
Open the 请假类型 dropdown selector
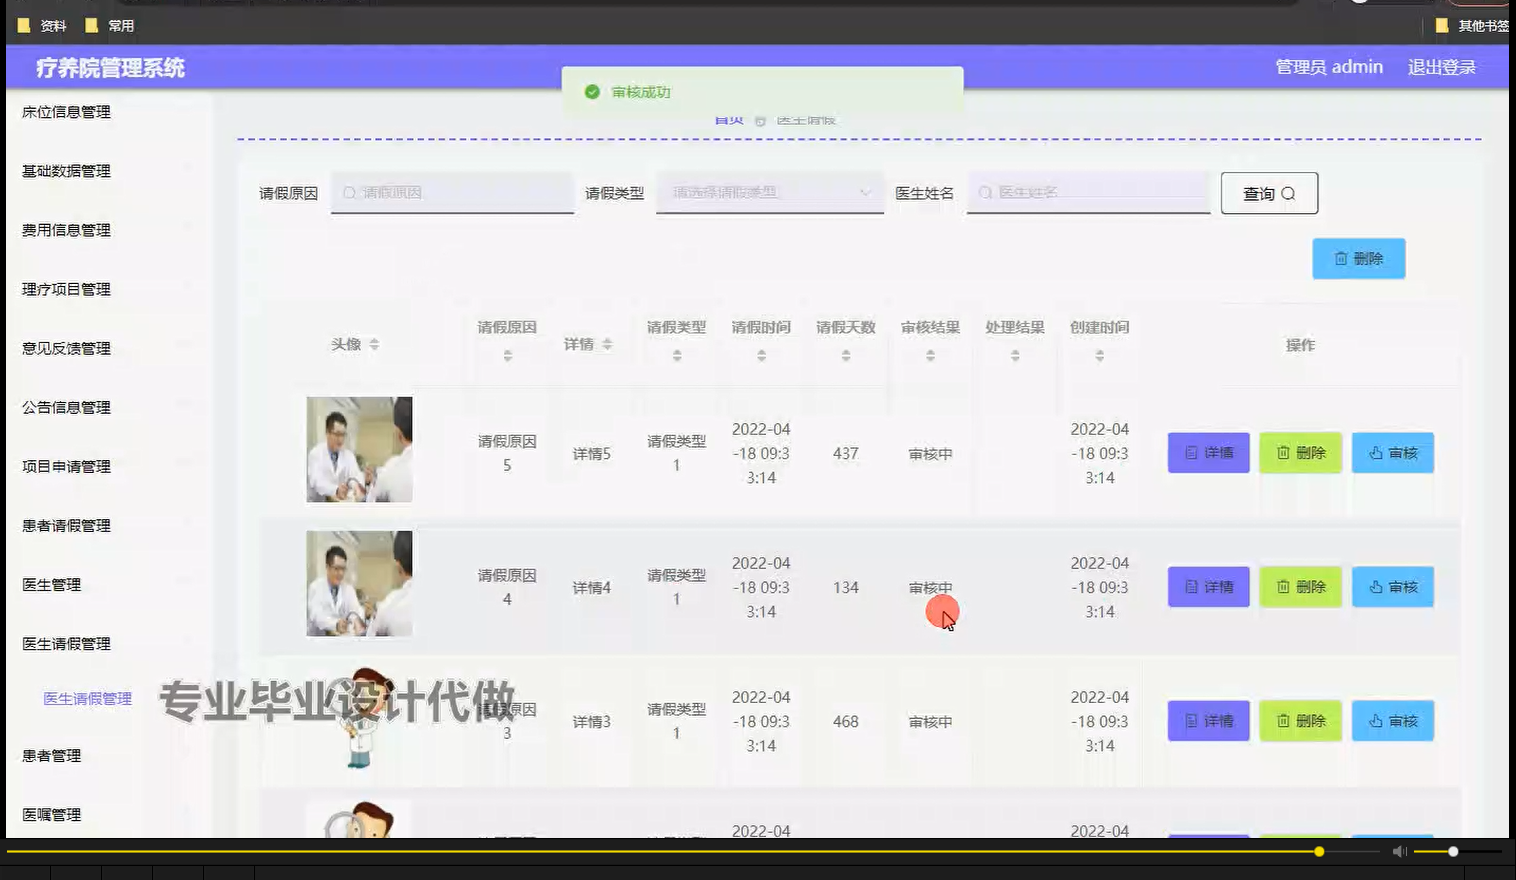[x=769, y=191]
